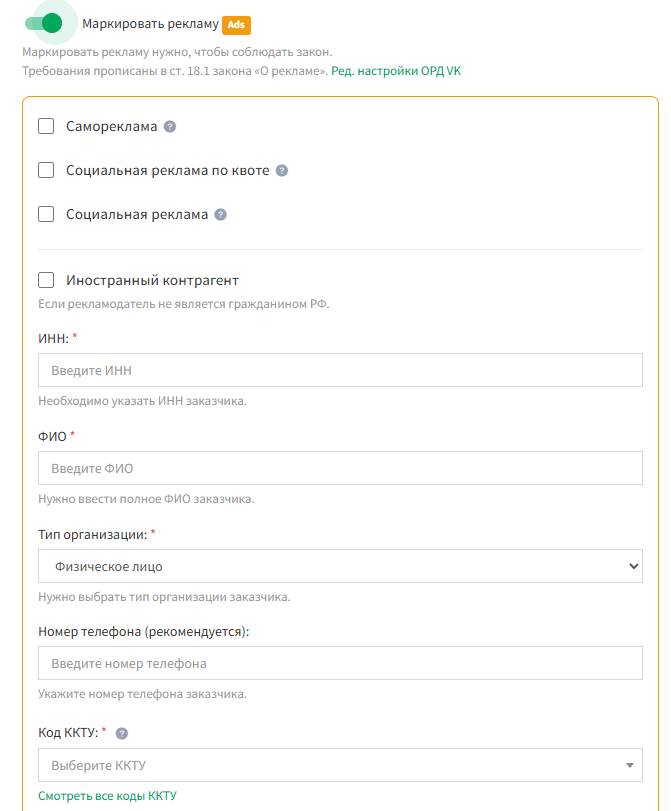This screenshot has height=811, width=671.
Task: Click the Введите ФИО text field
Action: (340, 468)
